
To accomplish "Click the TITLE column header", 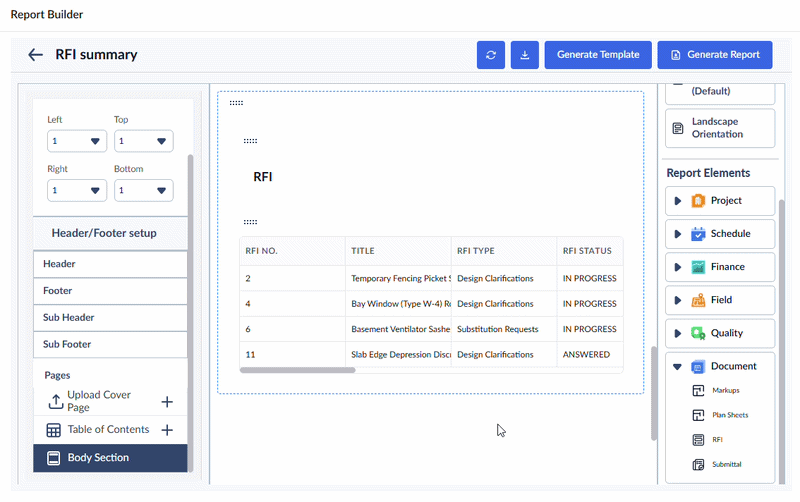I will tap(398, 251).
